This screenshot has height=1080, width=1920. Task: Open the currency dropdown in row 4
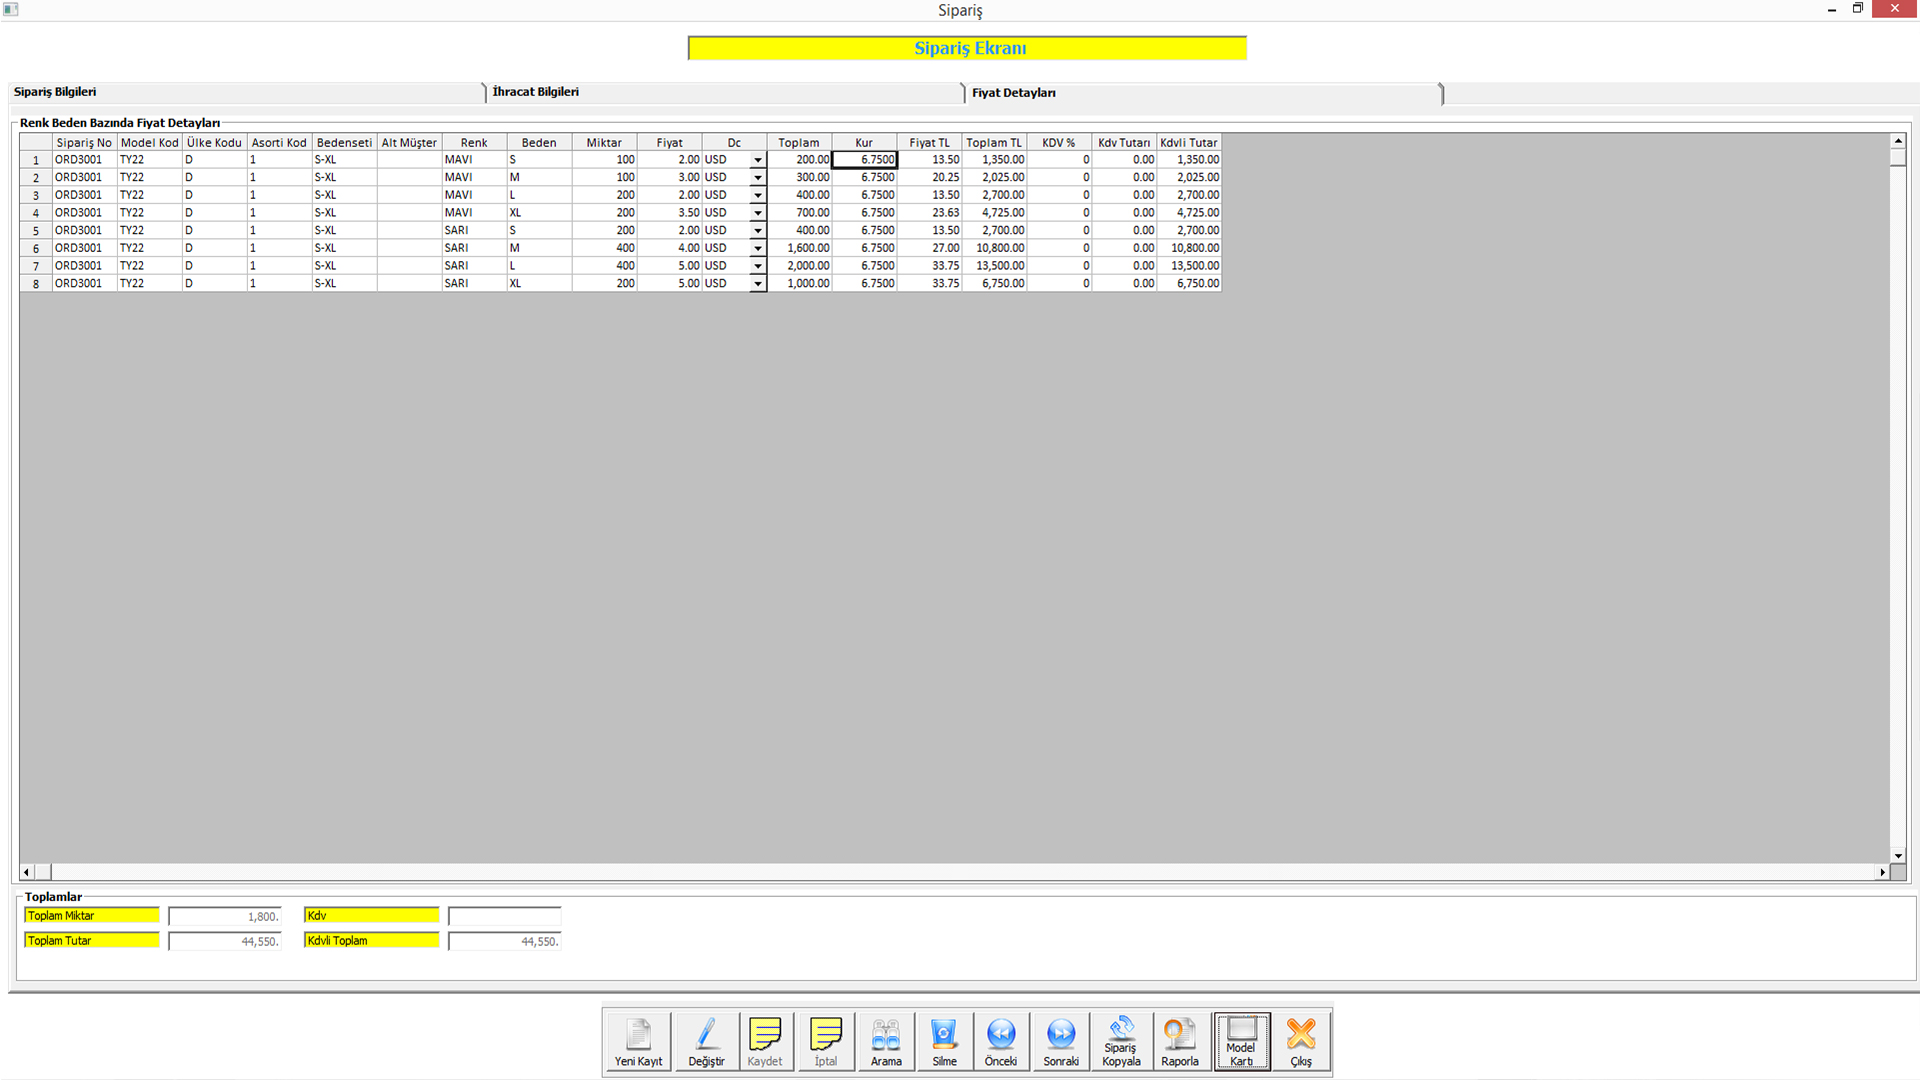click(x=758, y=213)
